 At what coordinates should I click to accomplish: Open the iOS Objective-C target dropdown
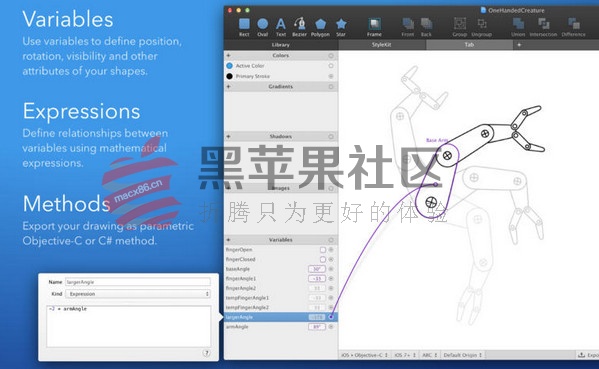pos(364,355)
